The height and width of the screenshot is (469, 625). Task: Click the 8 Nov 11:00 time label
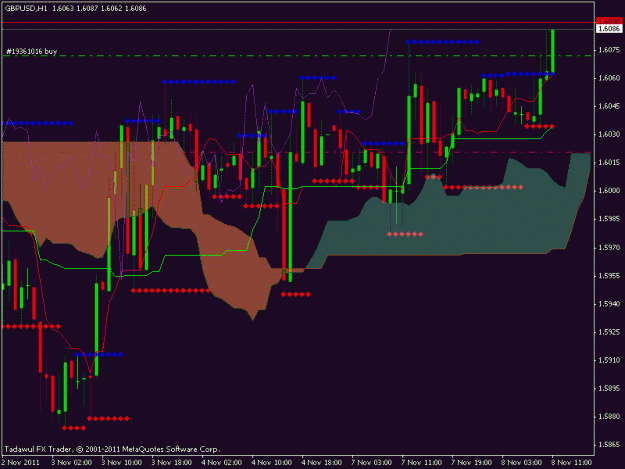572,463
